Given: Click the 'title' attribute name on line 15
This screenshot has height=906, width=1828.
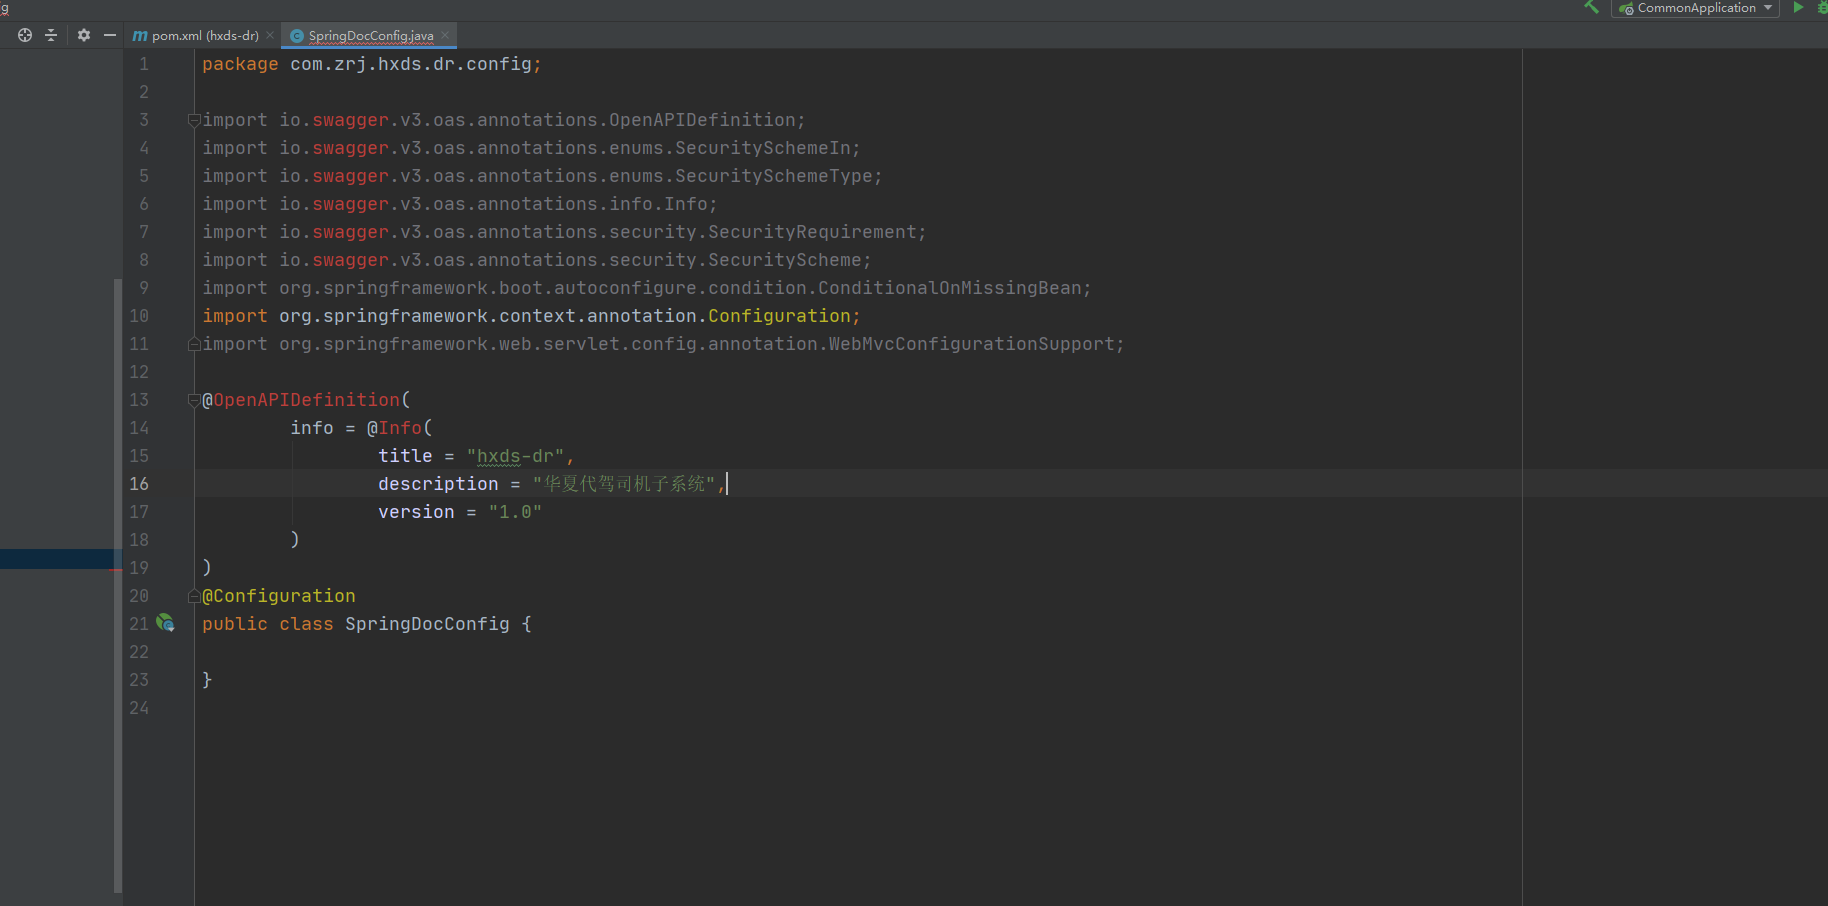Looking at the screenshot, I should pyautogui.click(x=405, y=456).
